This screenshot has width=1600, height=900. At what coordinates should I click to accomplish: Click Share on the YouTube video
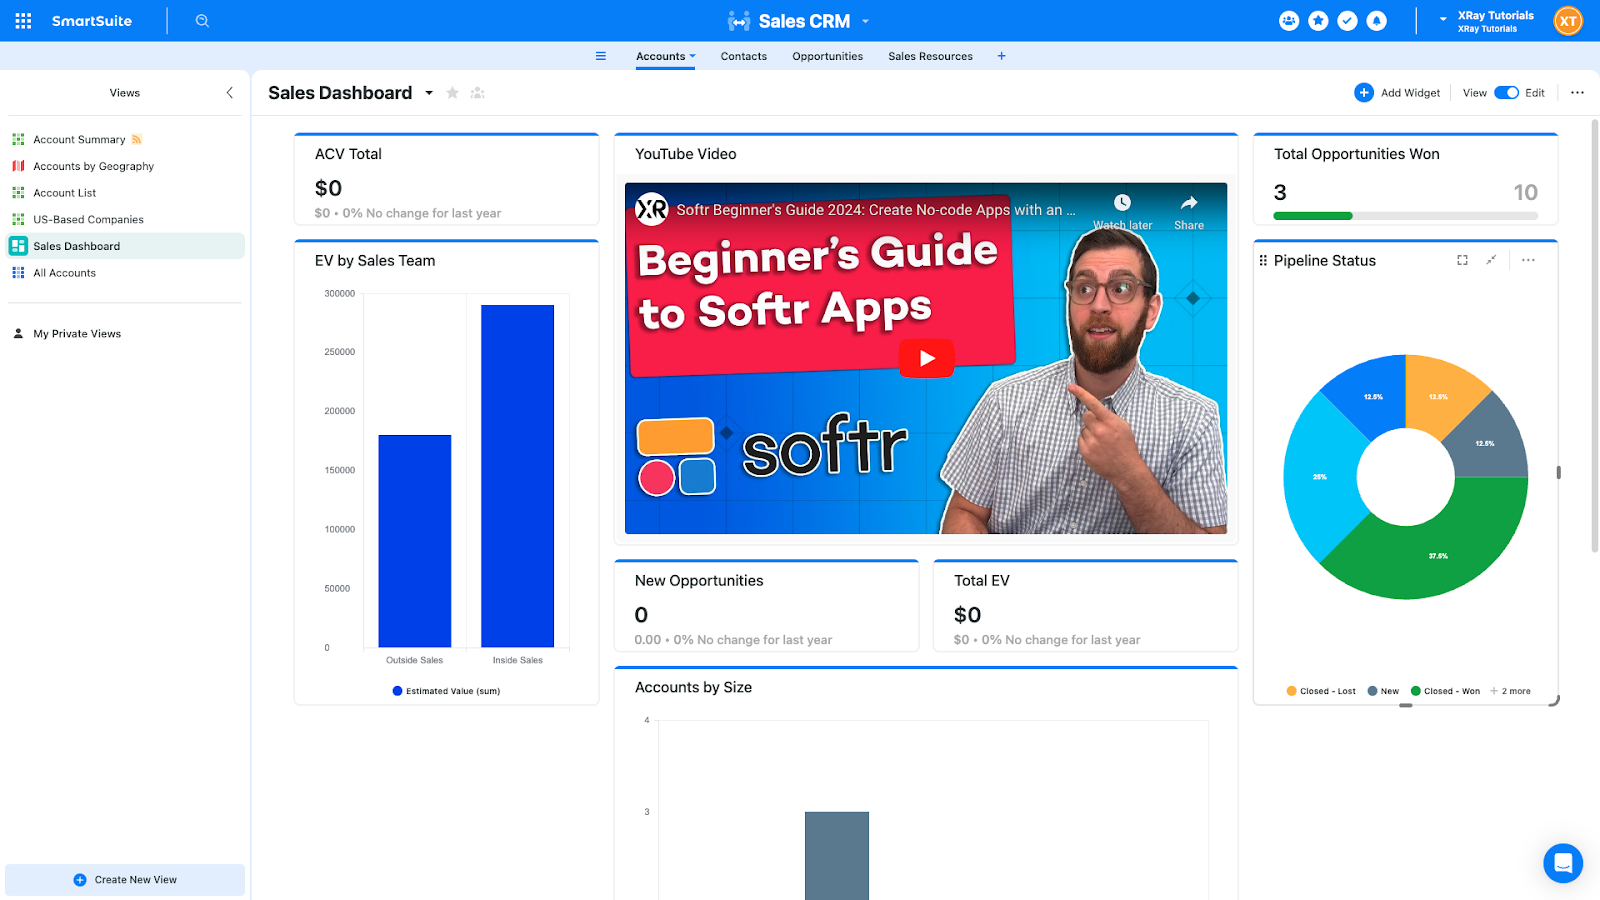(x=1189, y=212)
